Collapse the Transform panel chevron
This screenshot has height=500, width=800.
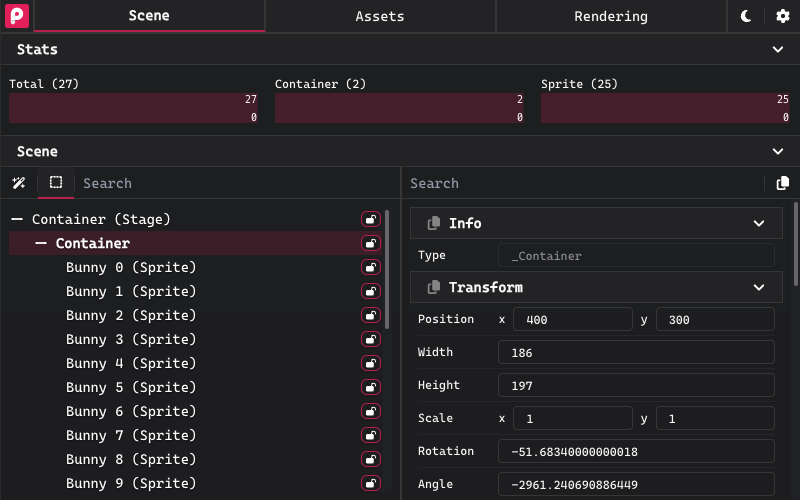click(x=759, y=287)
